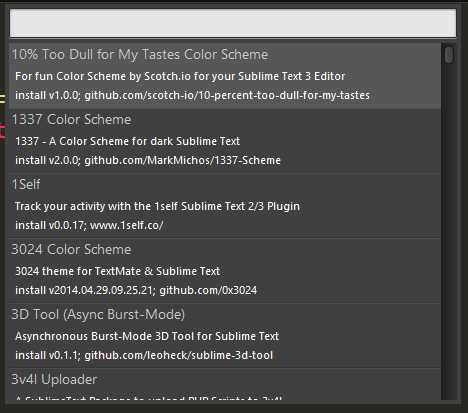Install 3D Tool (Async Burst-Mode) package
468x413 pixels.
[x=225, y=336]
